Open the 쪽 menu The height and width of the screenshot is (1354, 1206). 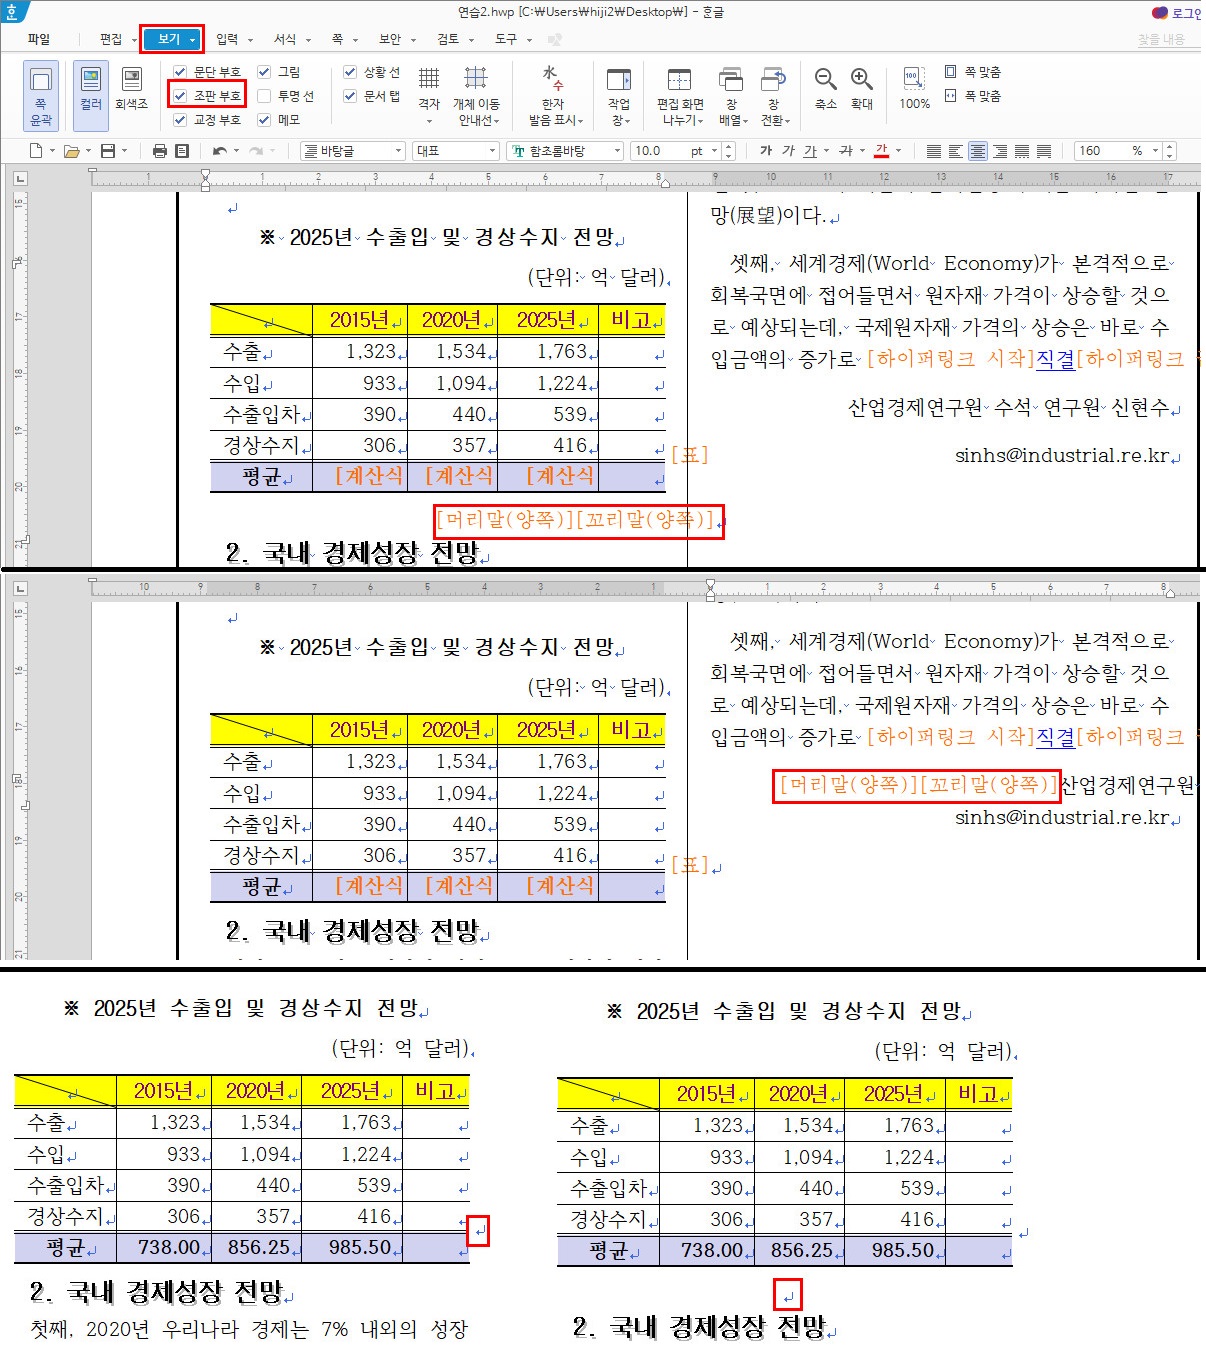coord(337,39)
